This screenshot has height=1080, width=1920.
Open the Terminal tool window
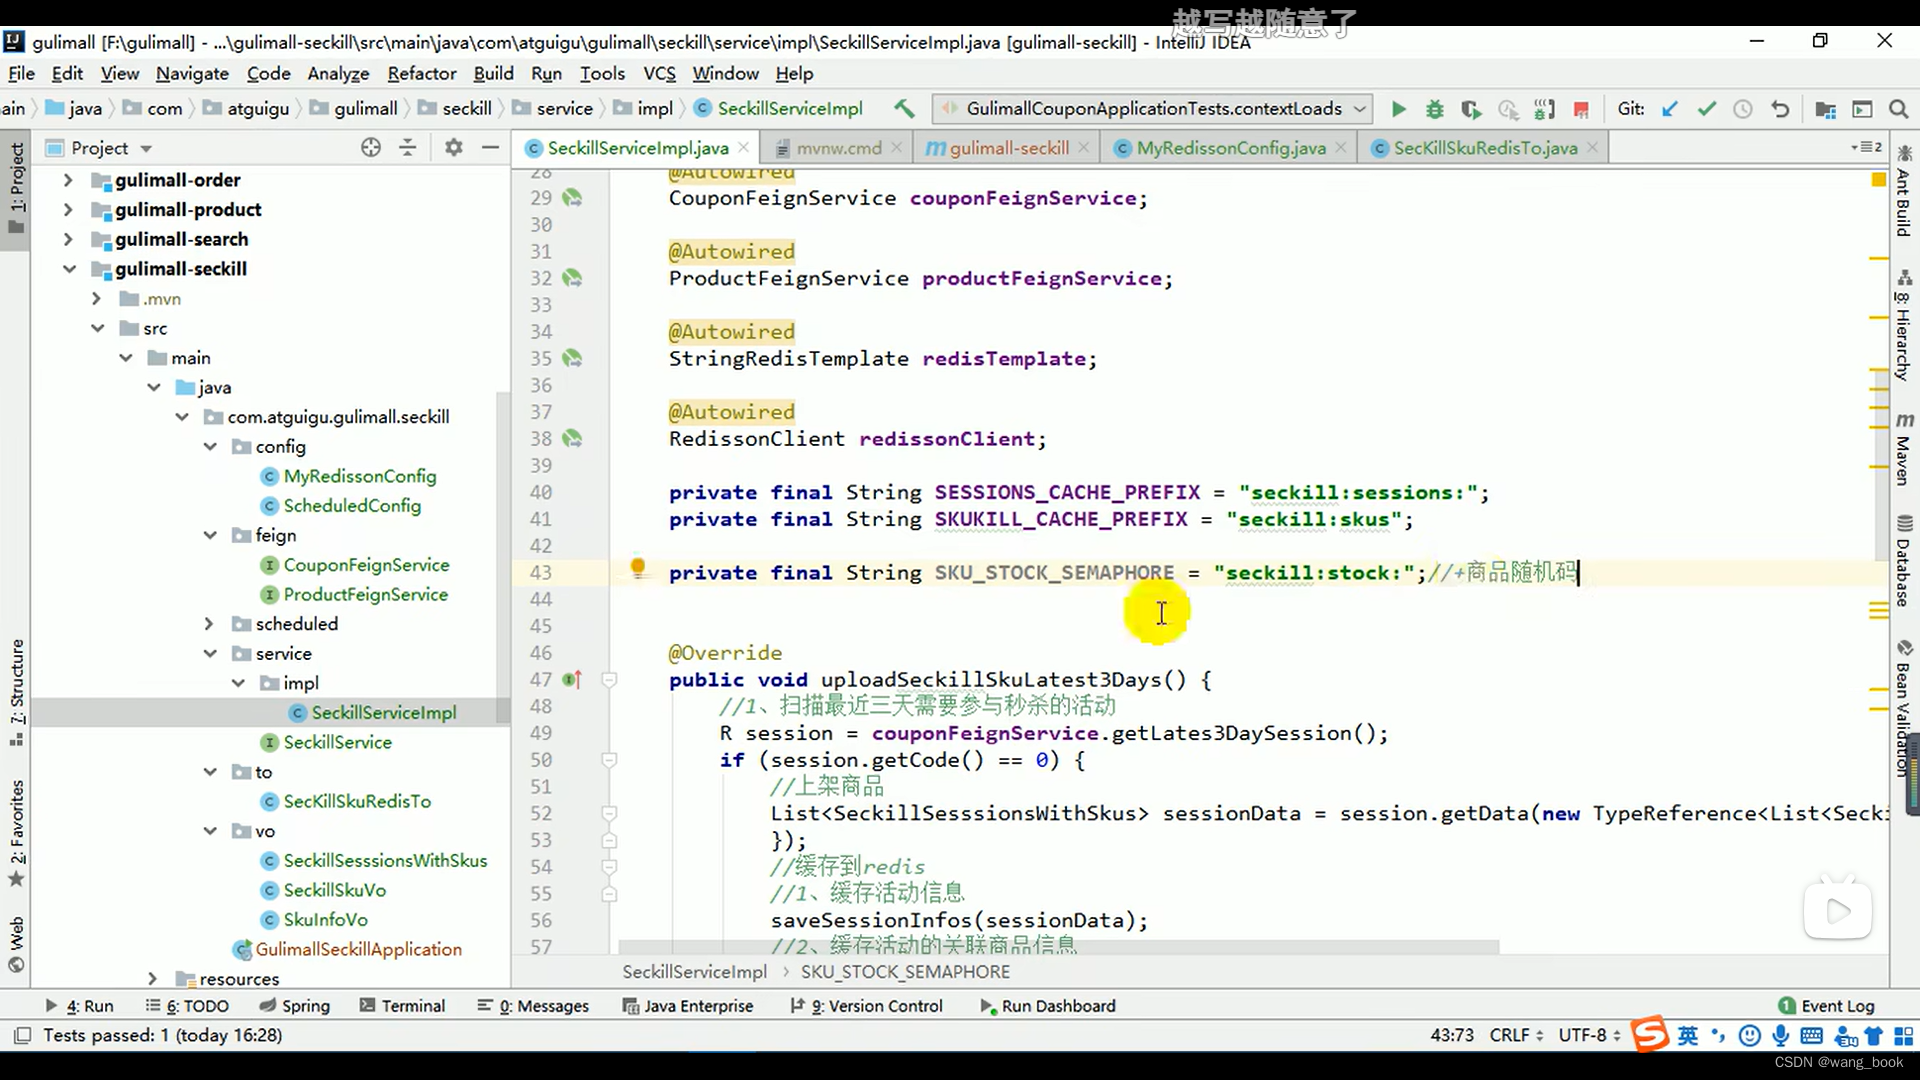coord(402,1006)
